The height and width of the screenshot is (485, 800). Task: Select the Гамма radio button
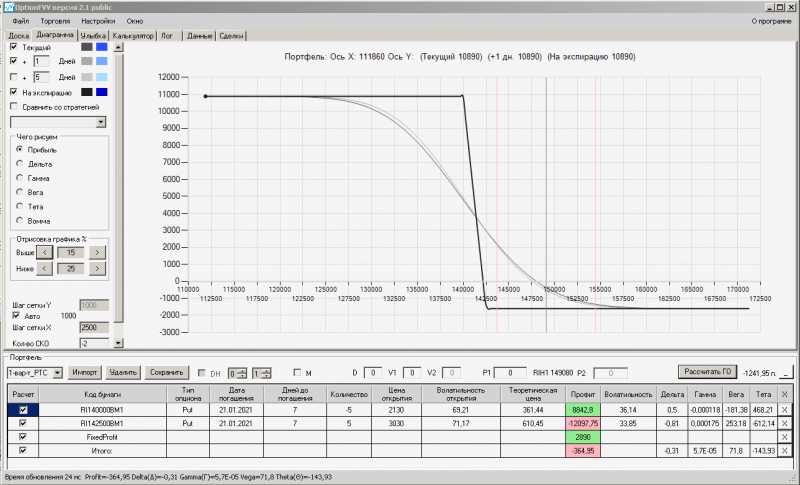click(19, 178)
